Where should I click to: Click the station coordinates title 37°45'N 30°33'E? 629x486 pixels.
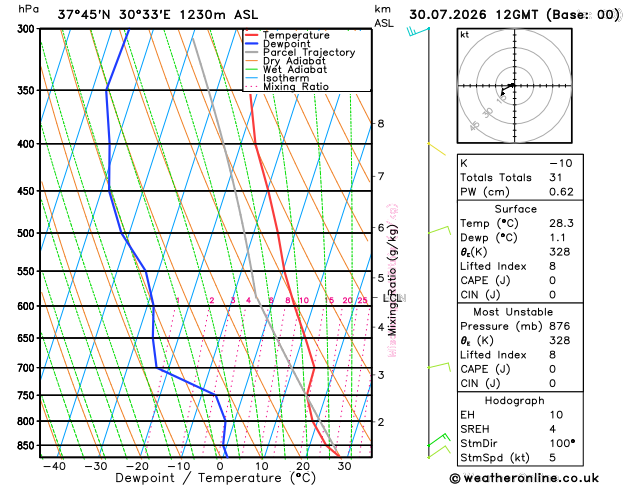click(114, 15)
